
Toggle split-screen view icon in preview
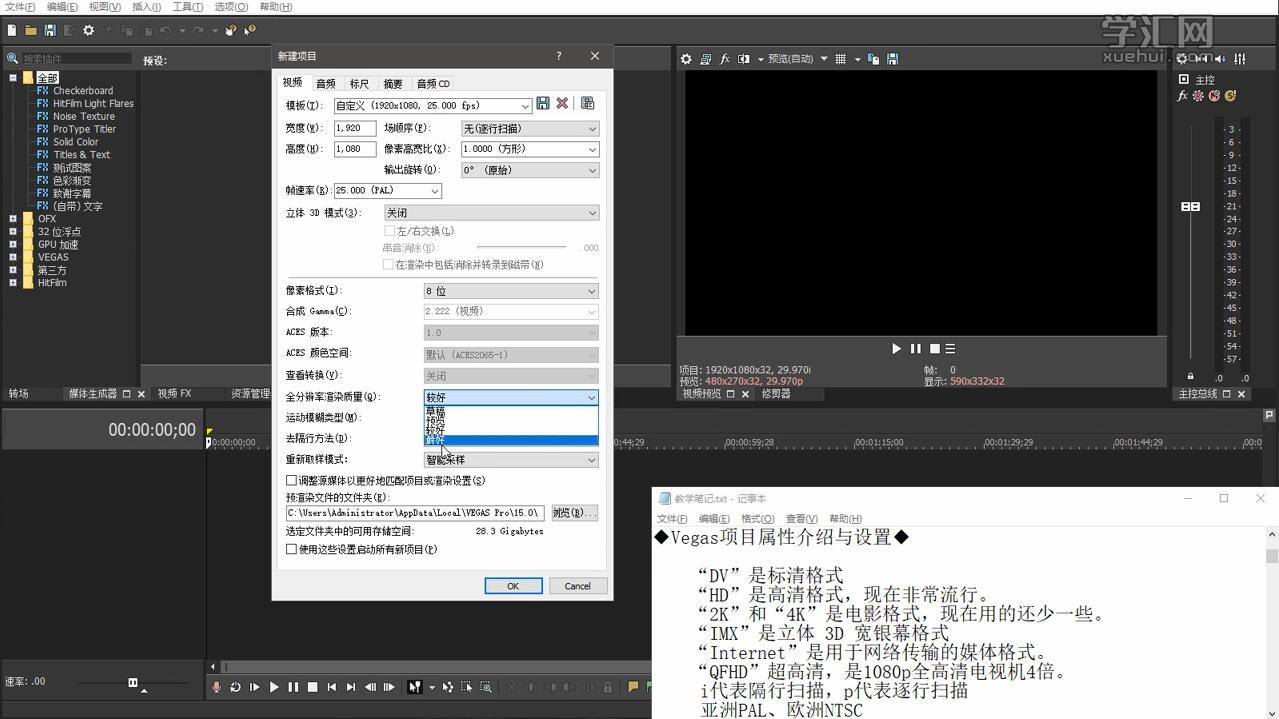point(743,59)
